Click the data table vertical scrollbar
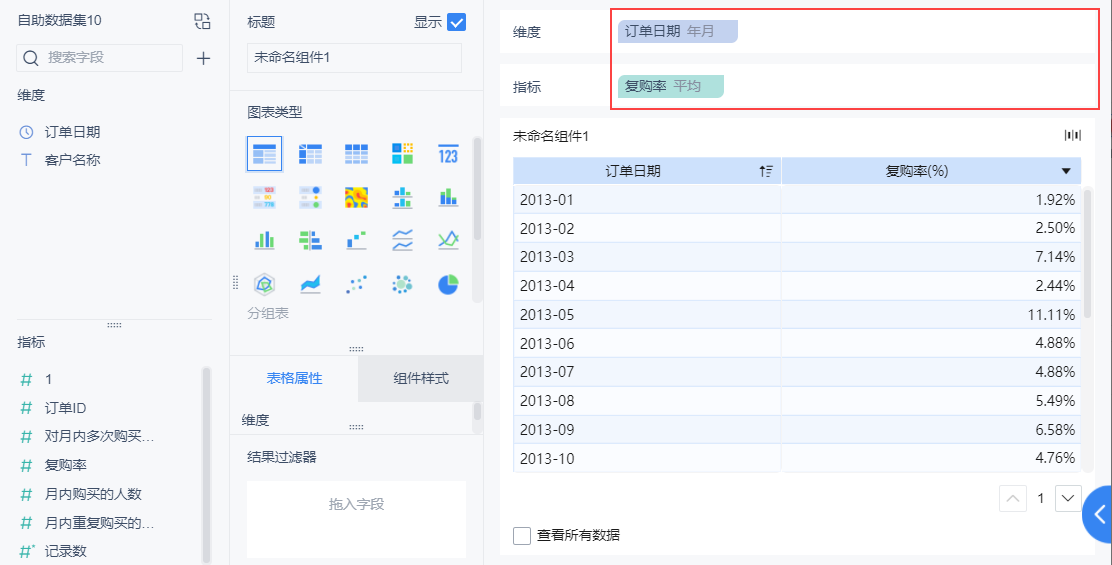Image resolution: width=1112 pixels, height=565 pixels. click(x=1087, y=254)
